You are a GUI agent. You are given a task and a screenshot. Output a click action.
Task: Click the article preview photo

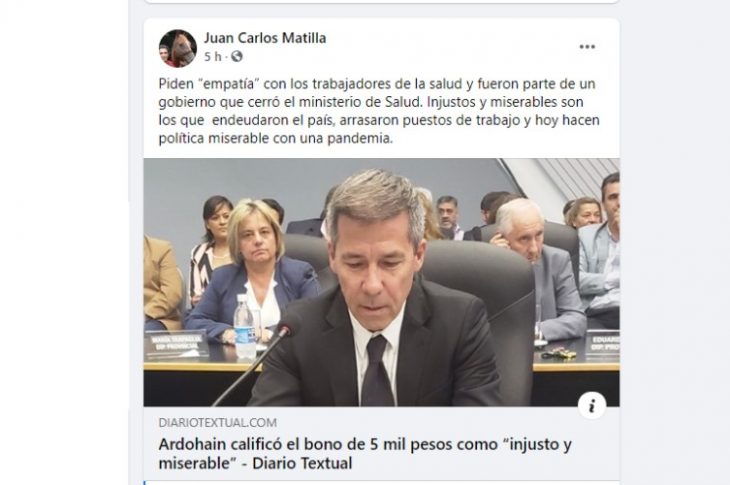coord(381,283)
